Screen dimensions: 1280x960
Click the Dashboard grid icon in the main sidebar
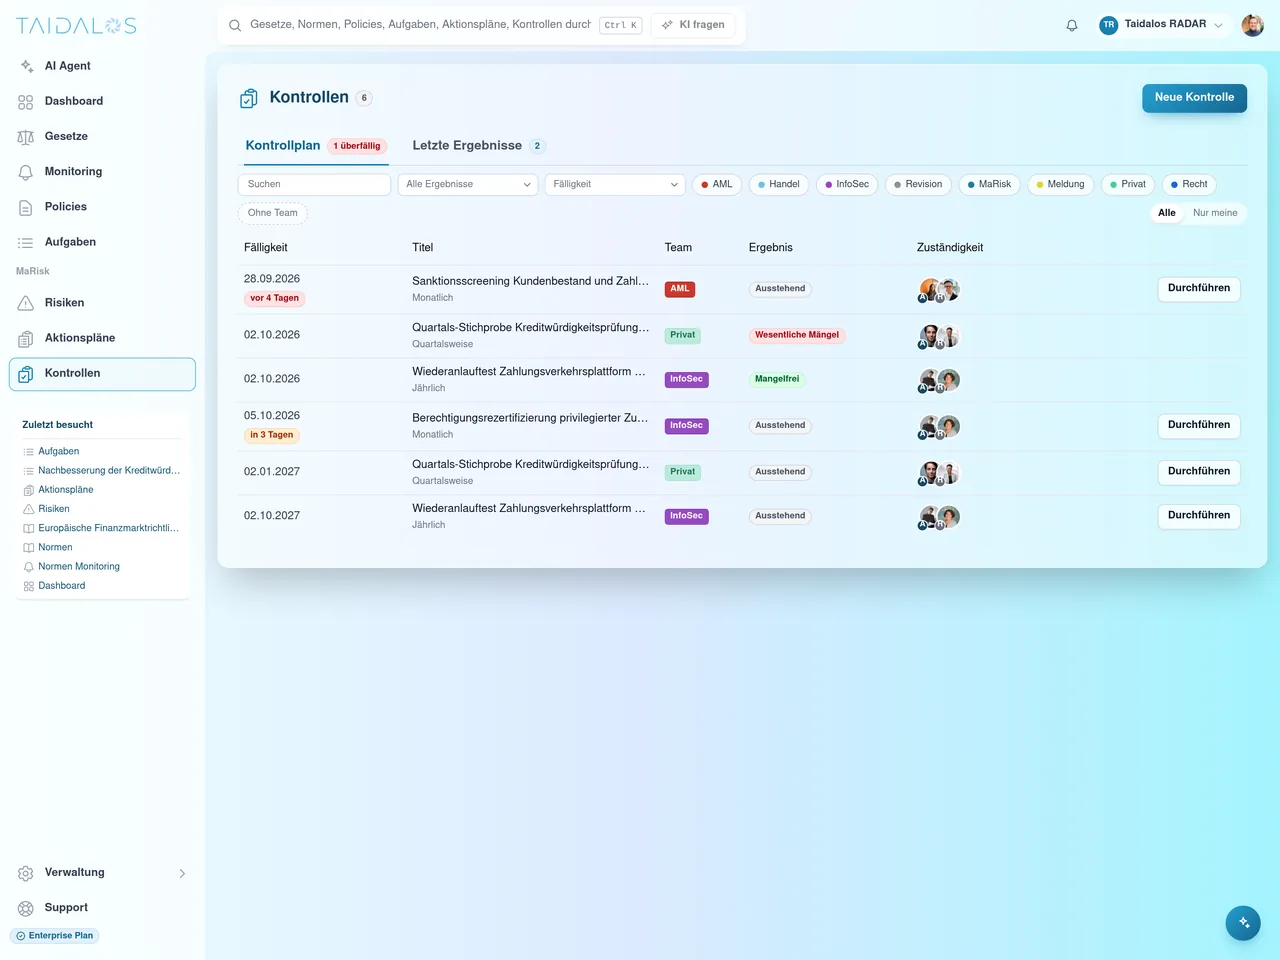pyautogui.click(x=26, y=102)
